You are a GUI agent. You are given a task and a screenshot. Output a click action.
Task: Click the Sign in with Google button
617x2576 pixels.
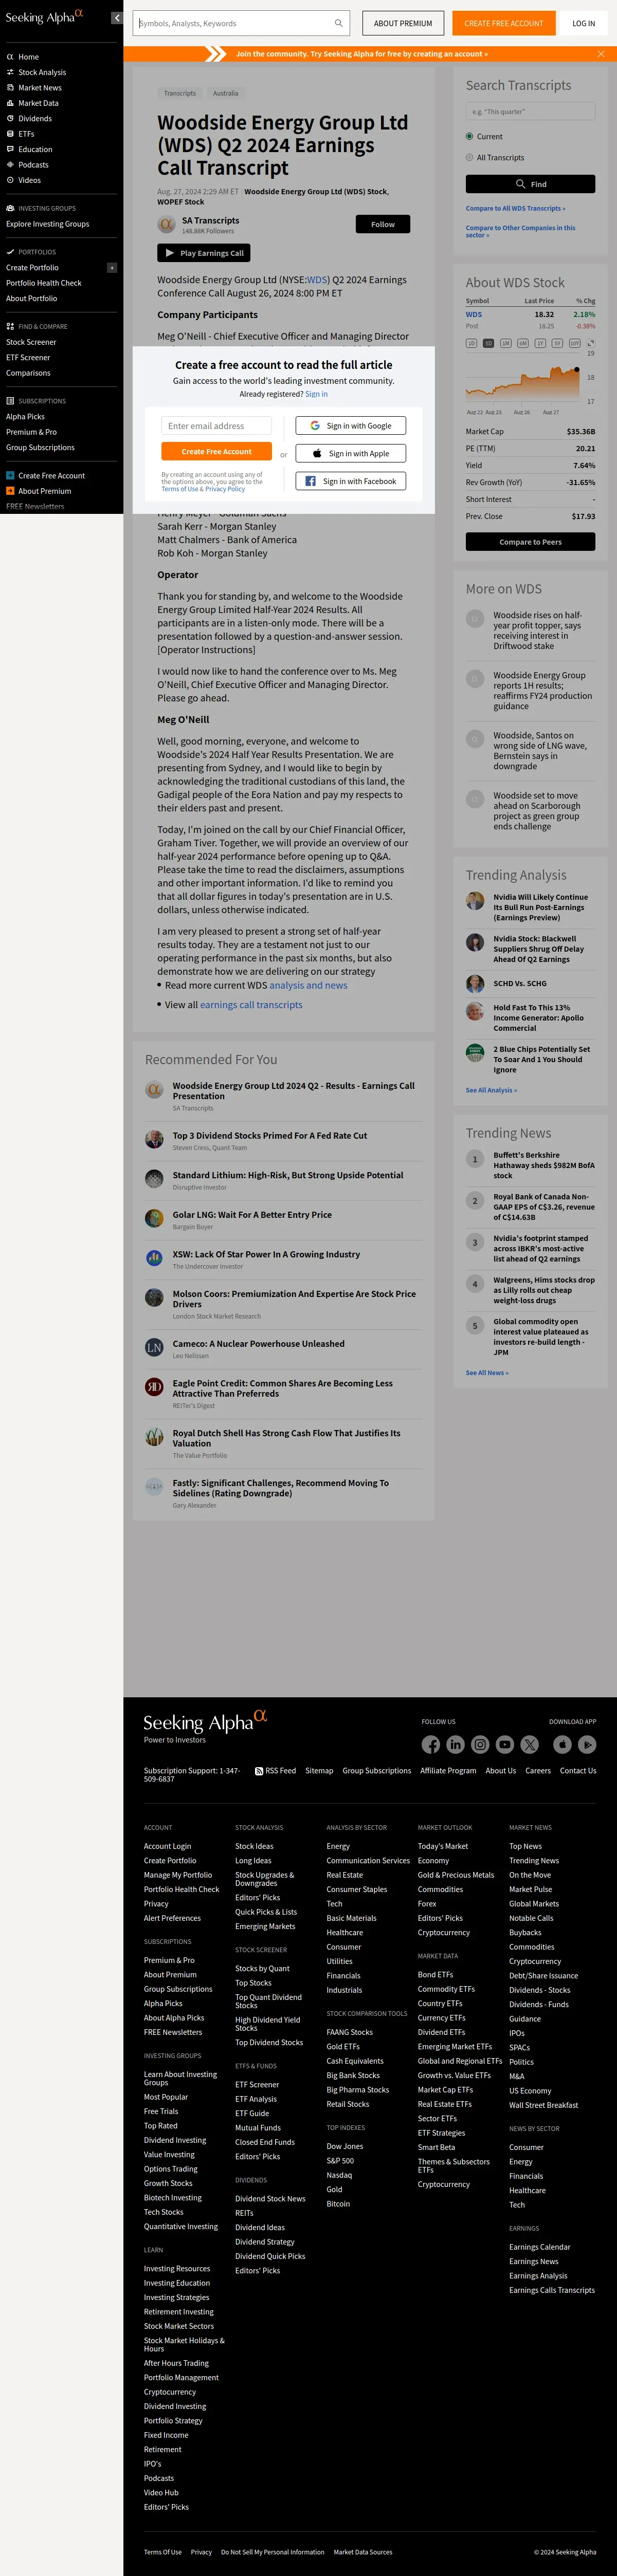pos(351,426)
